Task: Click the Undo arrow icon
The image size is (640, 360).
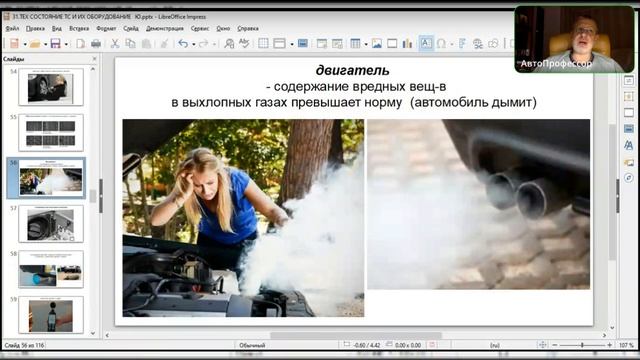Action: point(183,43)
